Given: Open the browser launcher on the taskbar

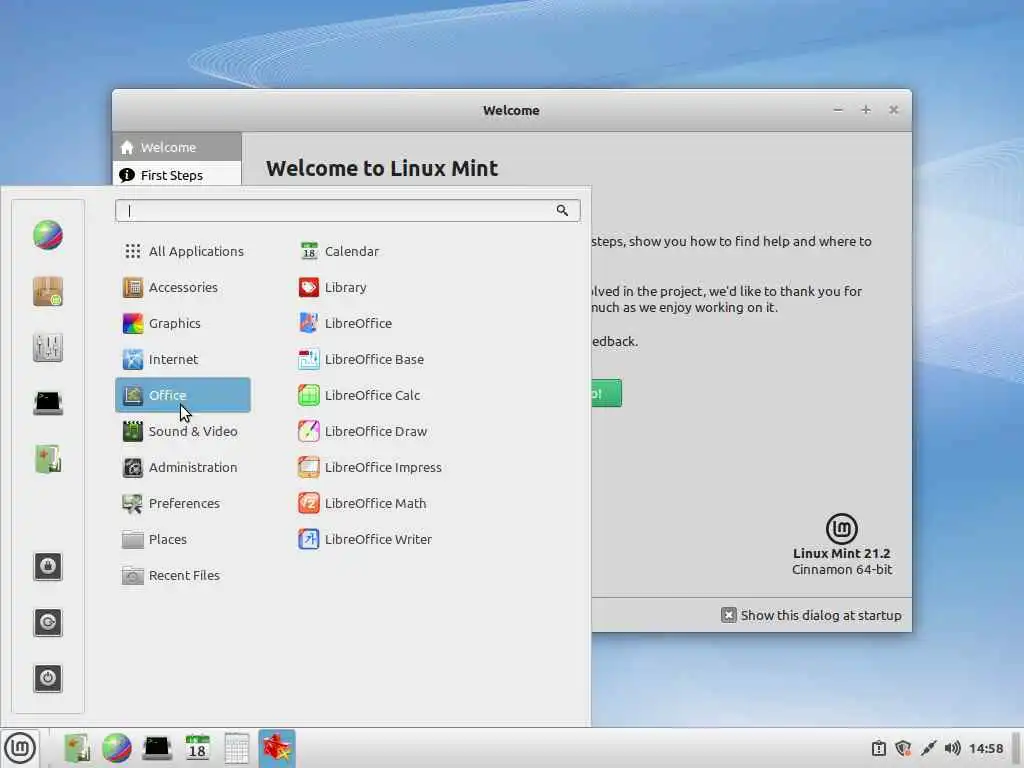Looking at the screenshot, I should pos(117,748).
